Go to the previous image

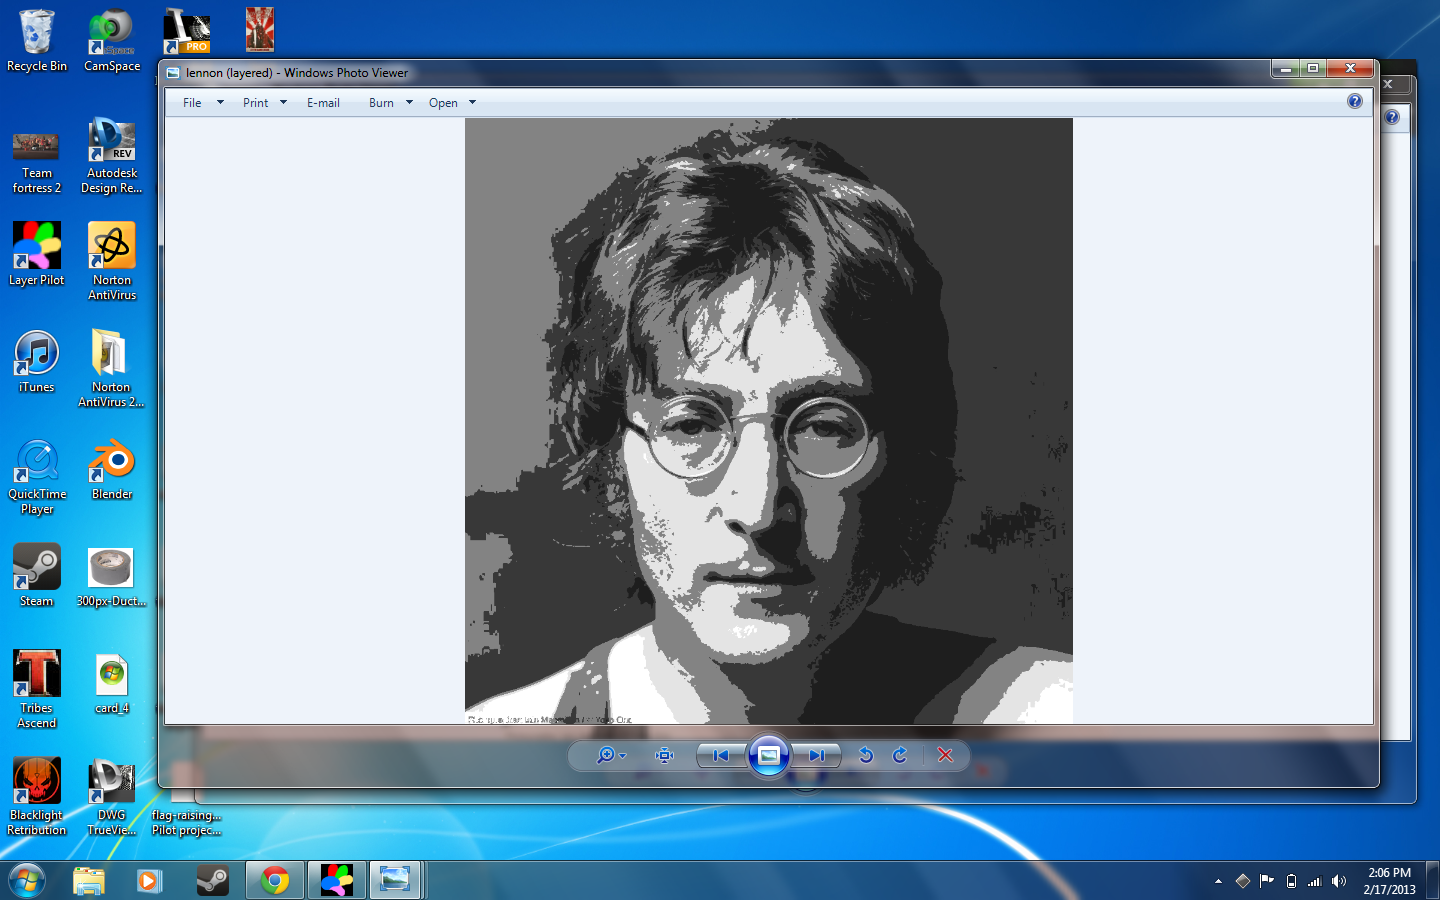click(719, 755)
